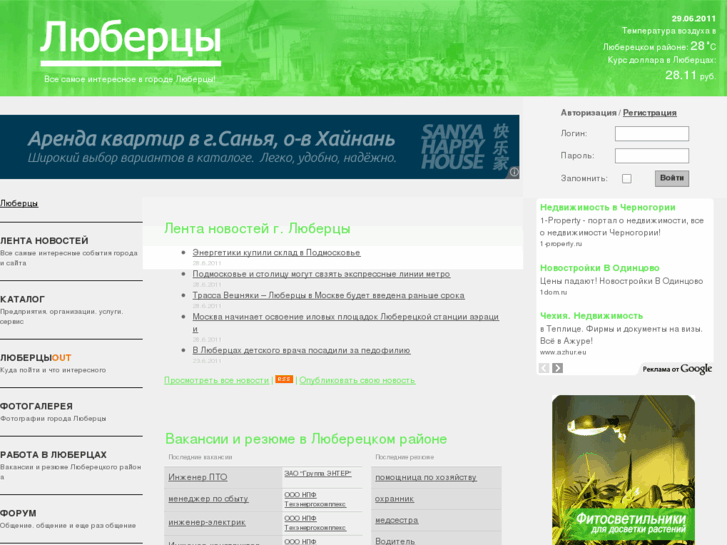Click the Реклама от Google label

(x=676, y=369)
